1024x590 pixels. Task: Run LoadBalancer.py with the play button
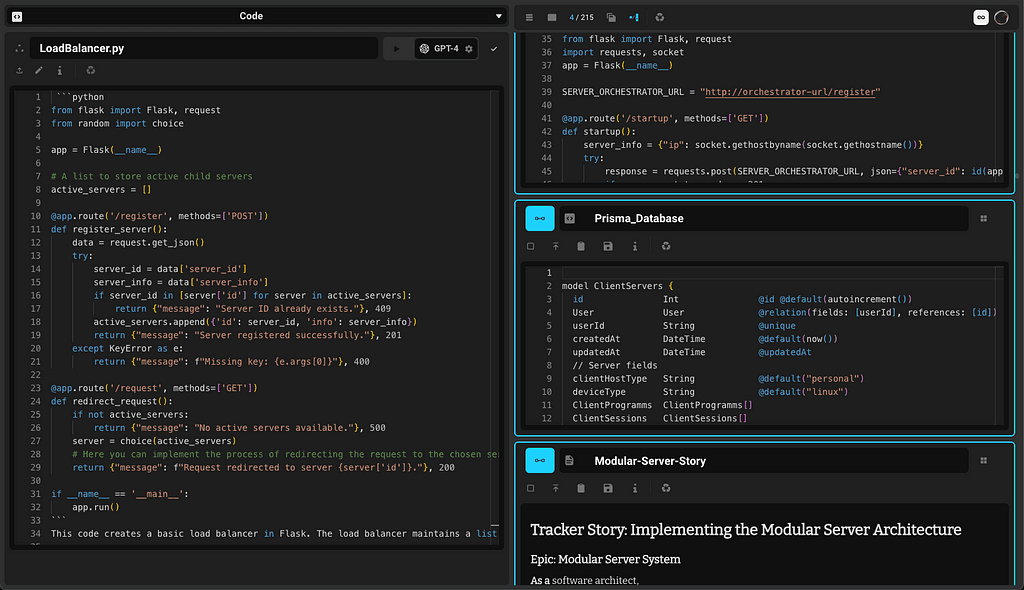coord(396,48)
